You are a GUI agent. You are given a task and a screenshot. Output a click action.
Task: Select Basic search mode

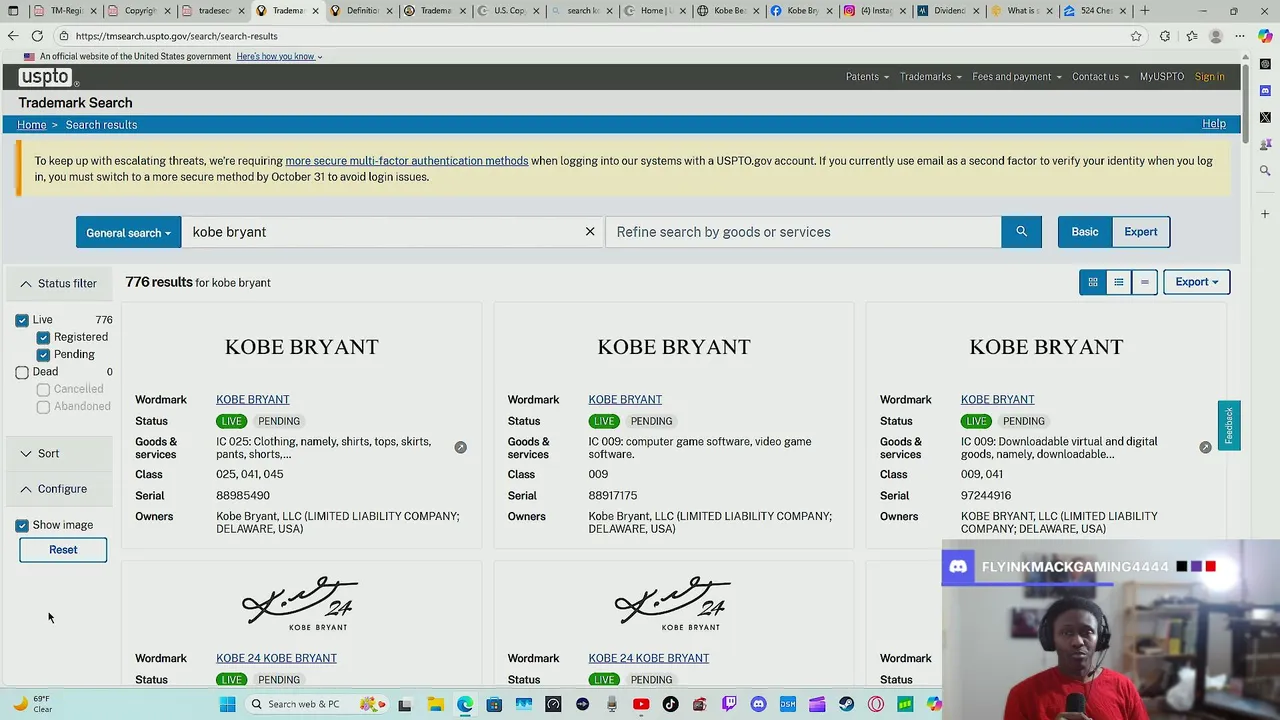(x=1085, y=232)
